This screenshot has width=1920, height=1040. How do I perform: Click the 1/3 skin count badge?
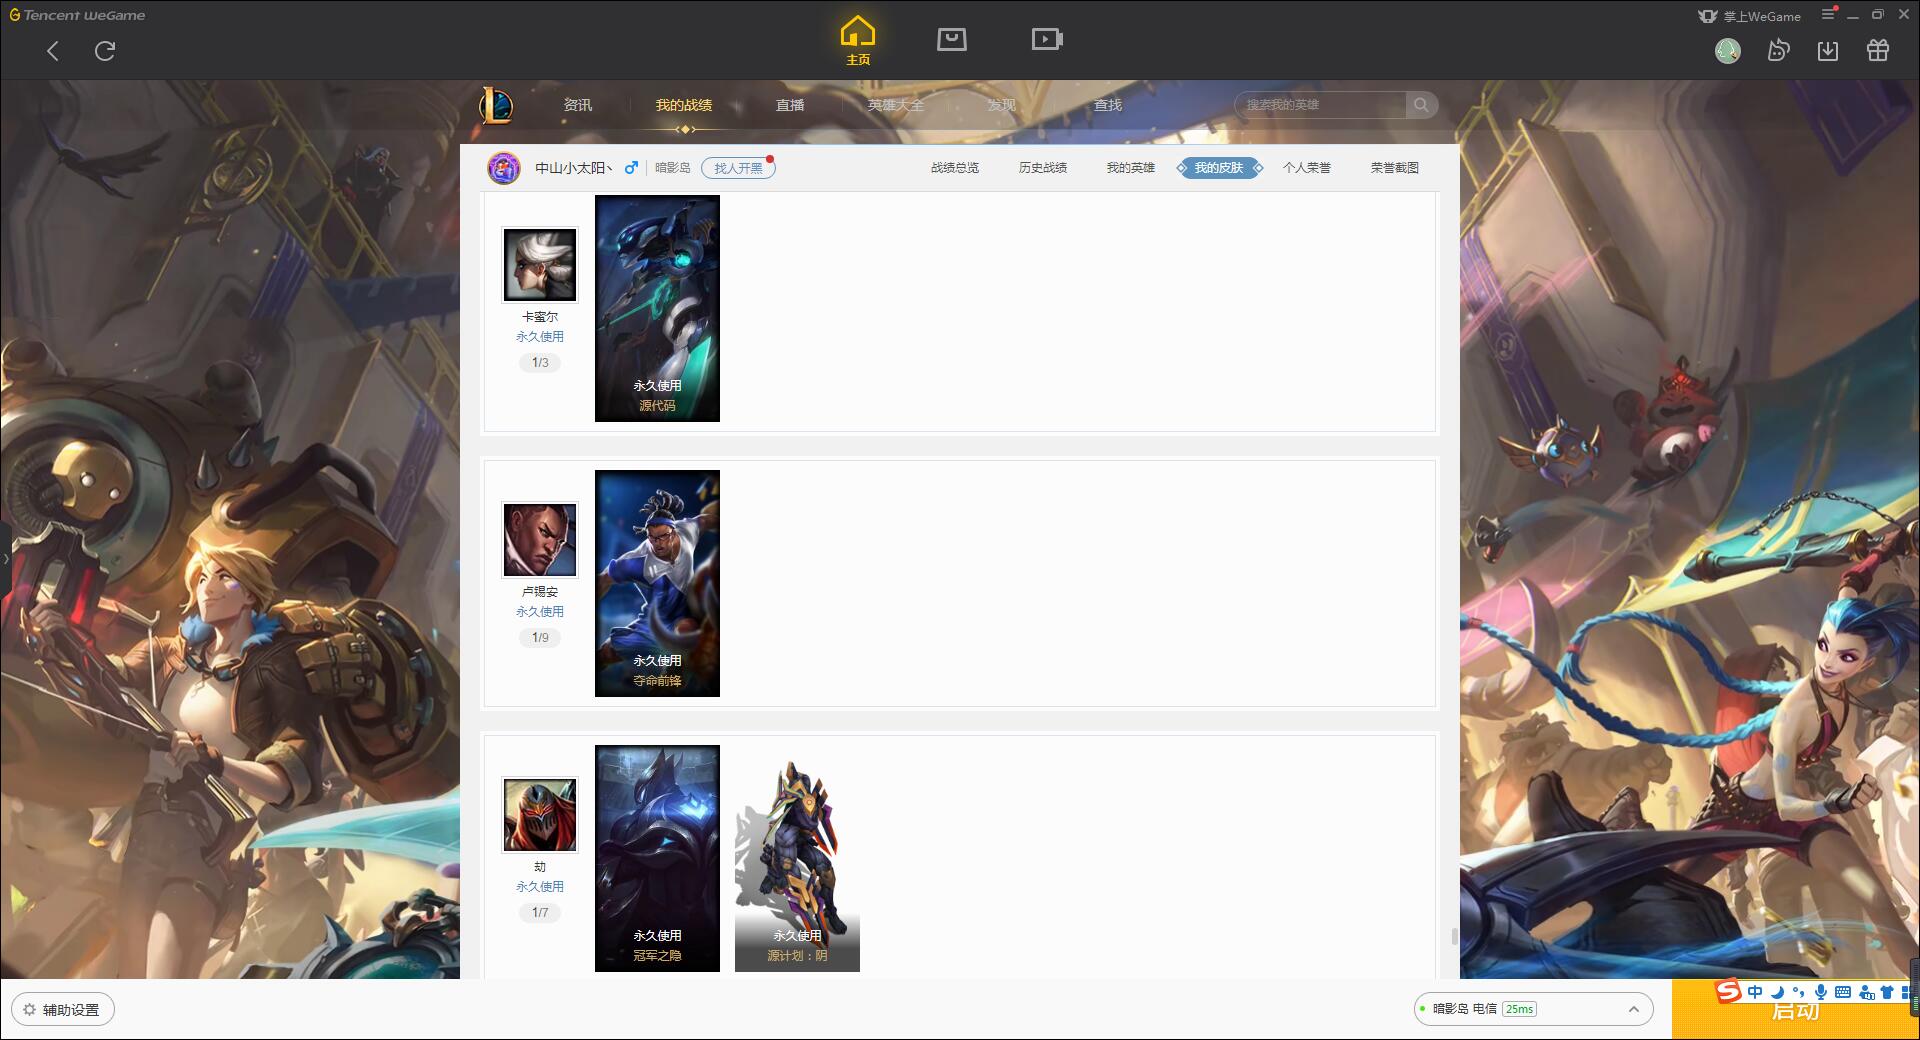pyautogui.click(x=540, y=363)
